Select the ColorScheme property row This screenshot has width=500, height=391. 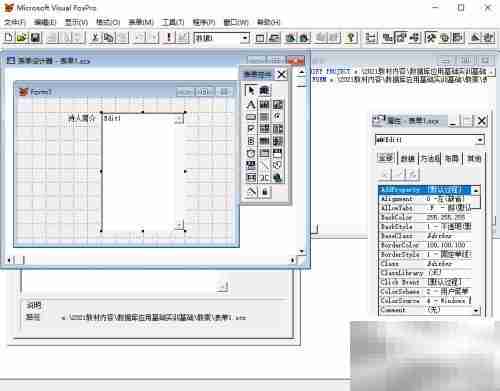pos(426,291)
